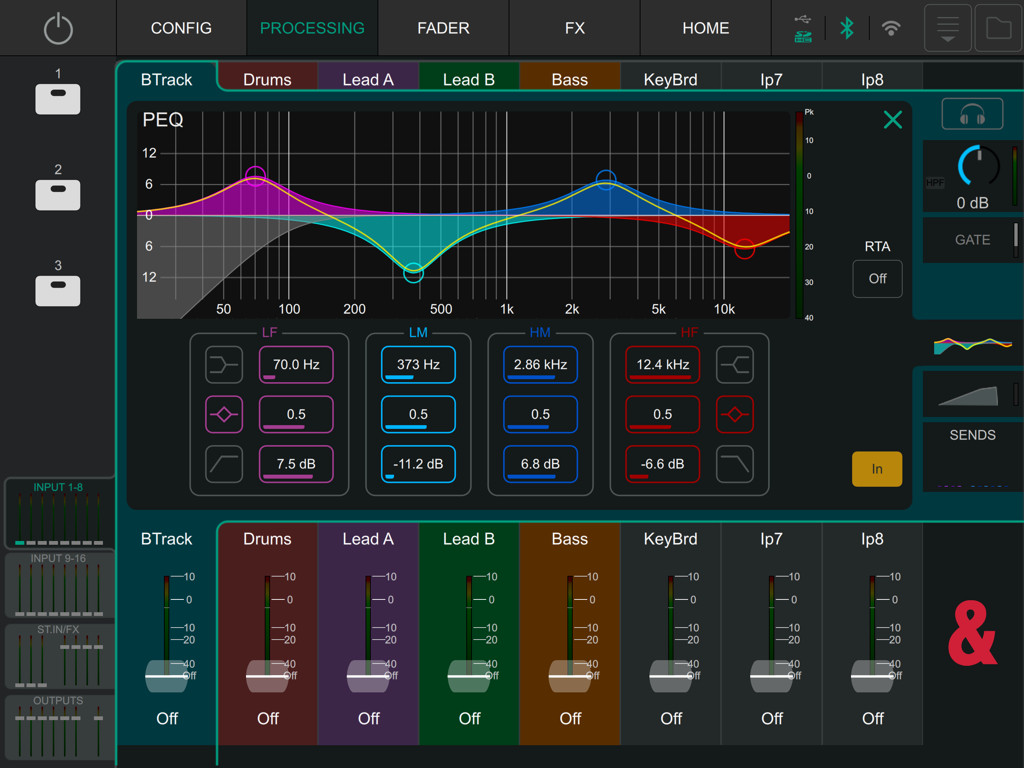Open the show library folder icon
The width and height of the screenshot is (1024, 768).
[x=997, y=28]
